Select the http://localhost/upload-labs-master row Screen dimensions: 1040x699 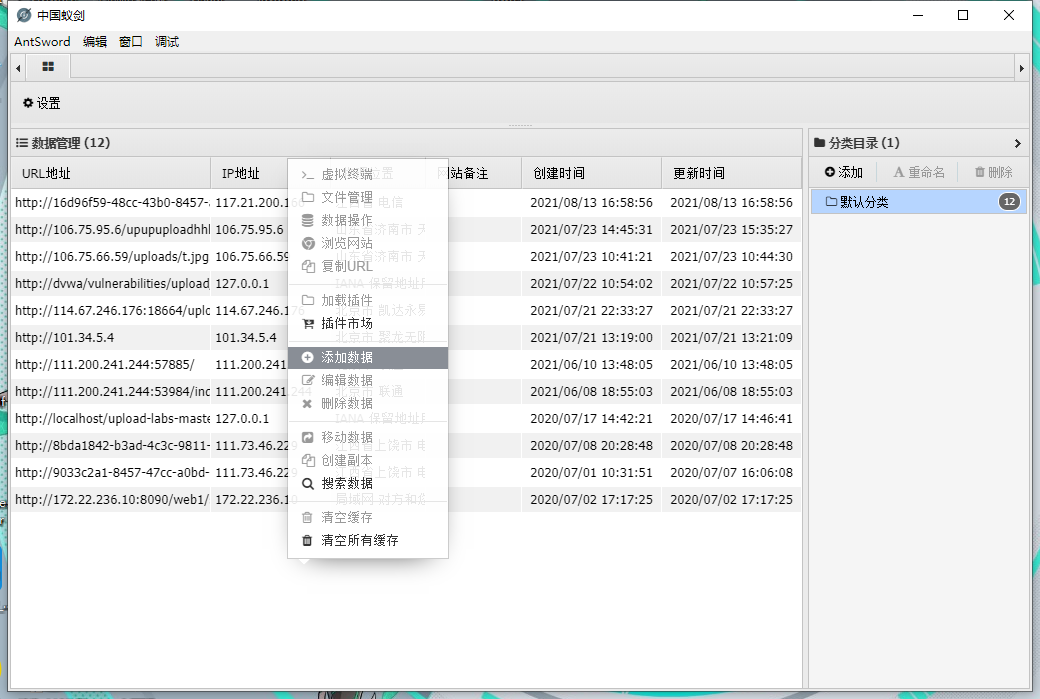click(406, 418)
